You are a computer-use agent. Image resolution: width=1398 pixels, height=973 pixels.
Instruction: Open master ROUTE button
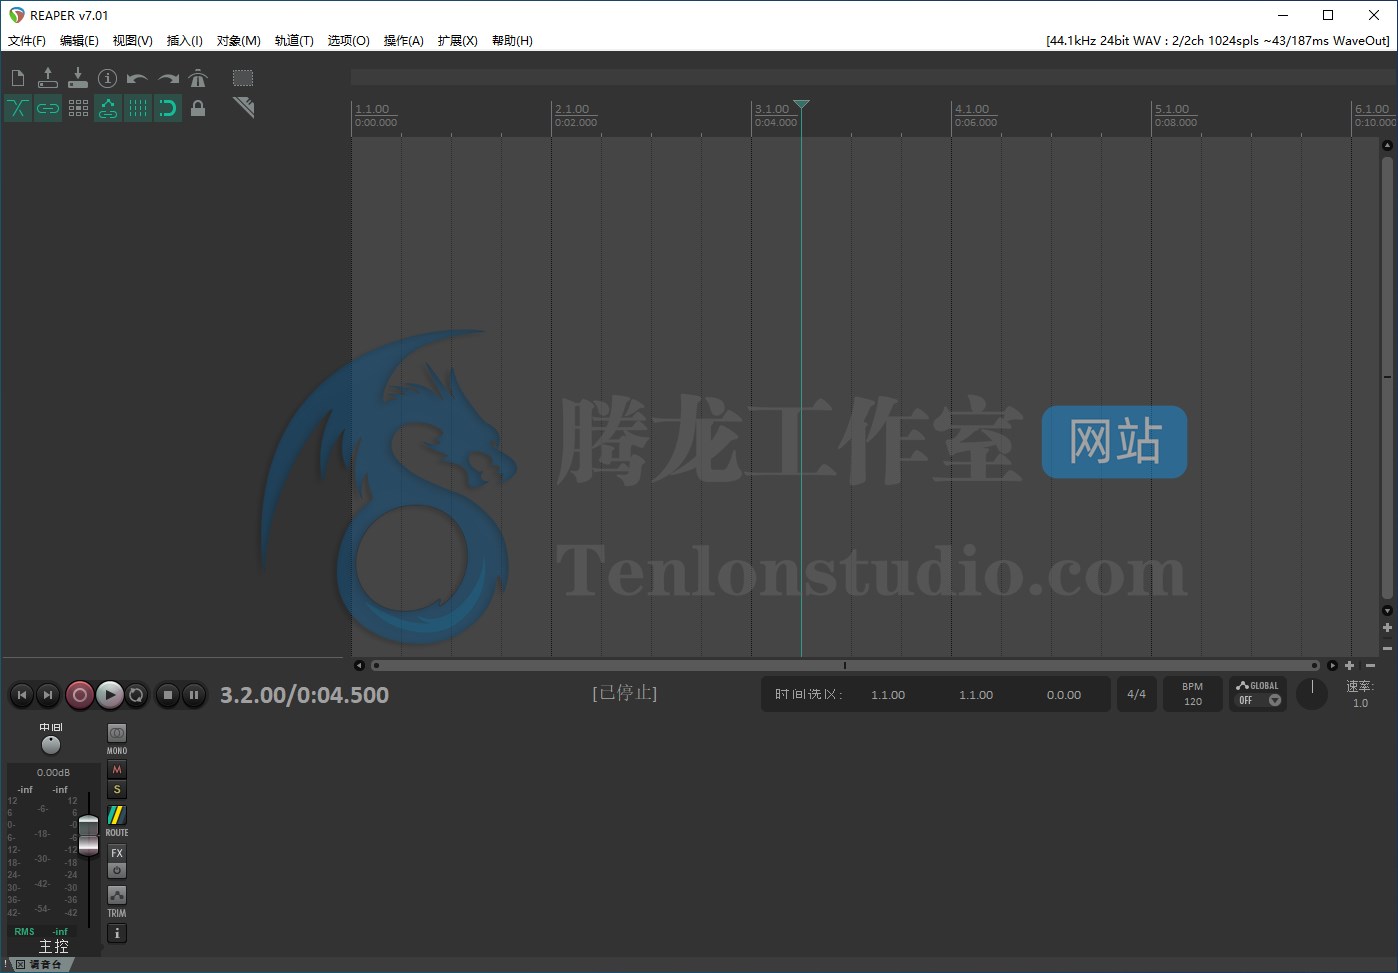coord(117,816)
